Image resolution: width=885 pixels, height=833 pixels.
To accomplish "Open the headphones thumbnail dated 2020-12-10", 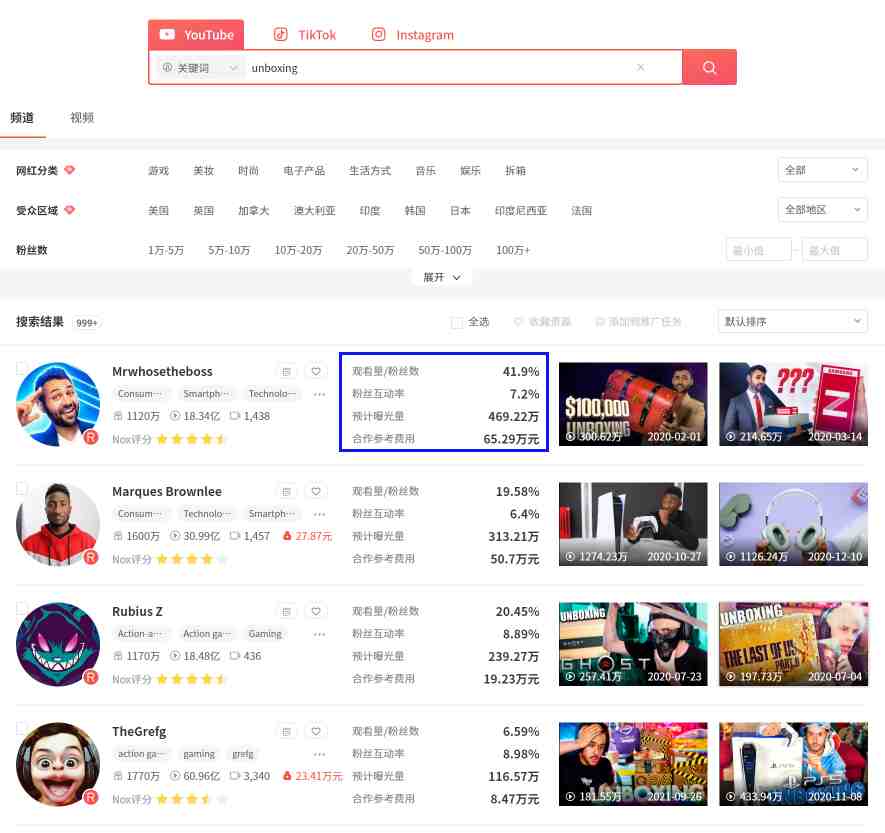I will click(793, 524).
